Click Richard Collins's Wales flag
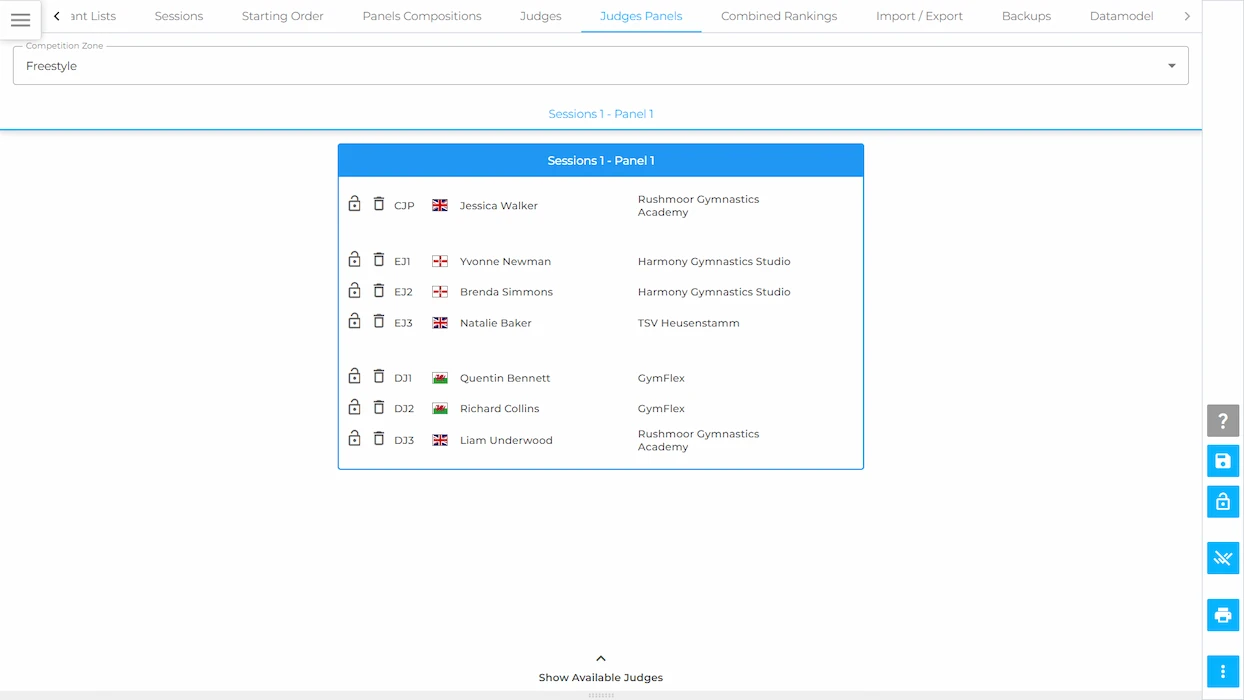 pos(440,409)
